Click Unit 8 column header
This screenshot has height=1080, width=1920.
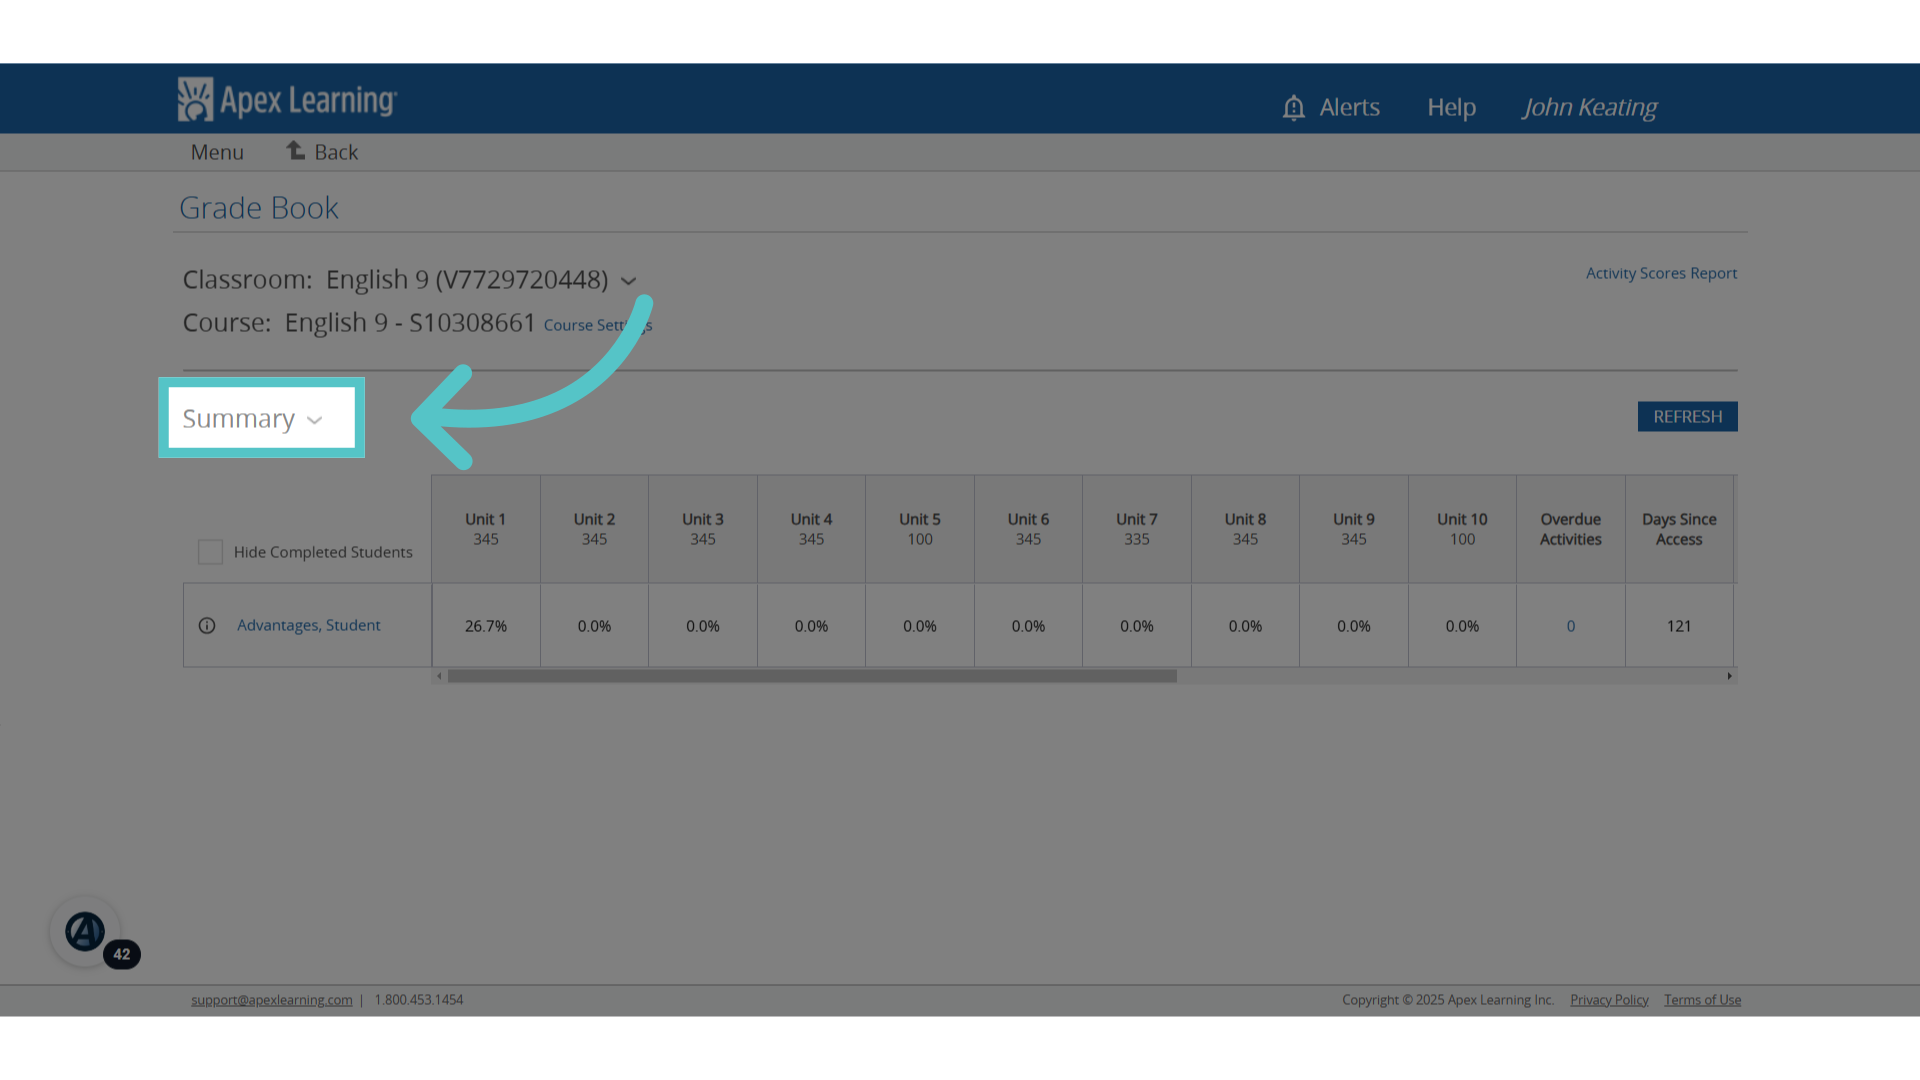tap(1245, 529)
